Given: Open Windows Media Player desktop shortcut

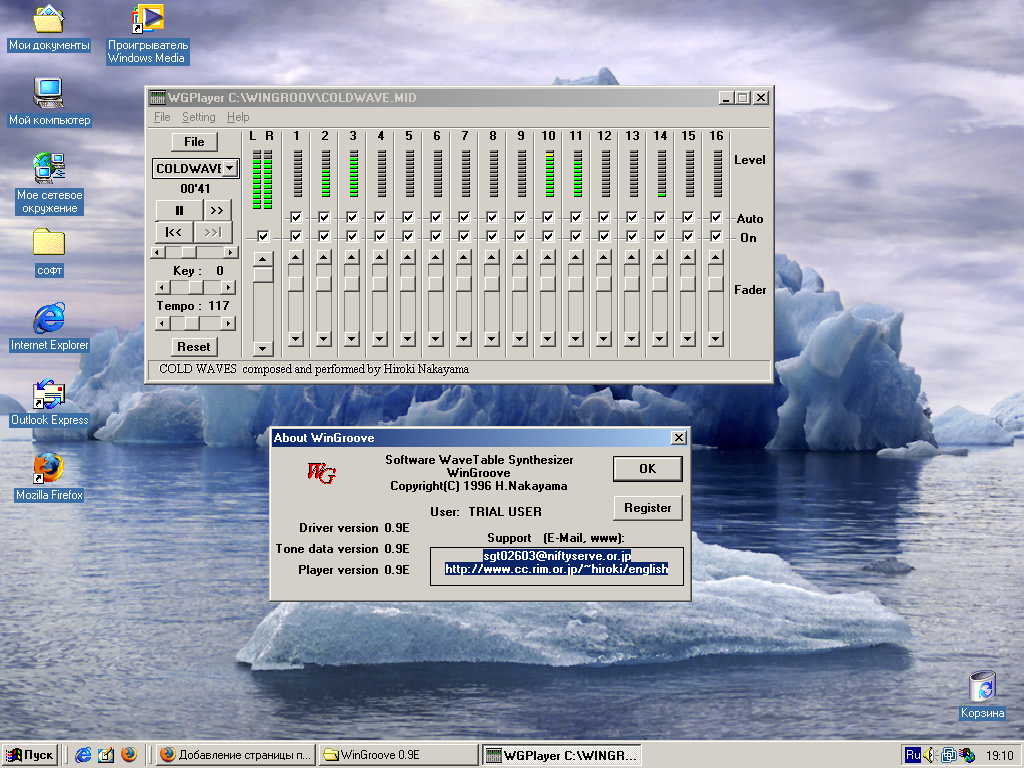Looking at the screenshot, I should coord(148,20).
